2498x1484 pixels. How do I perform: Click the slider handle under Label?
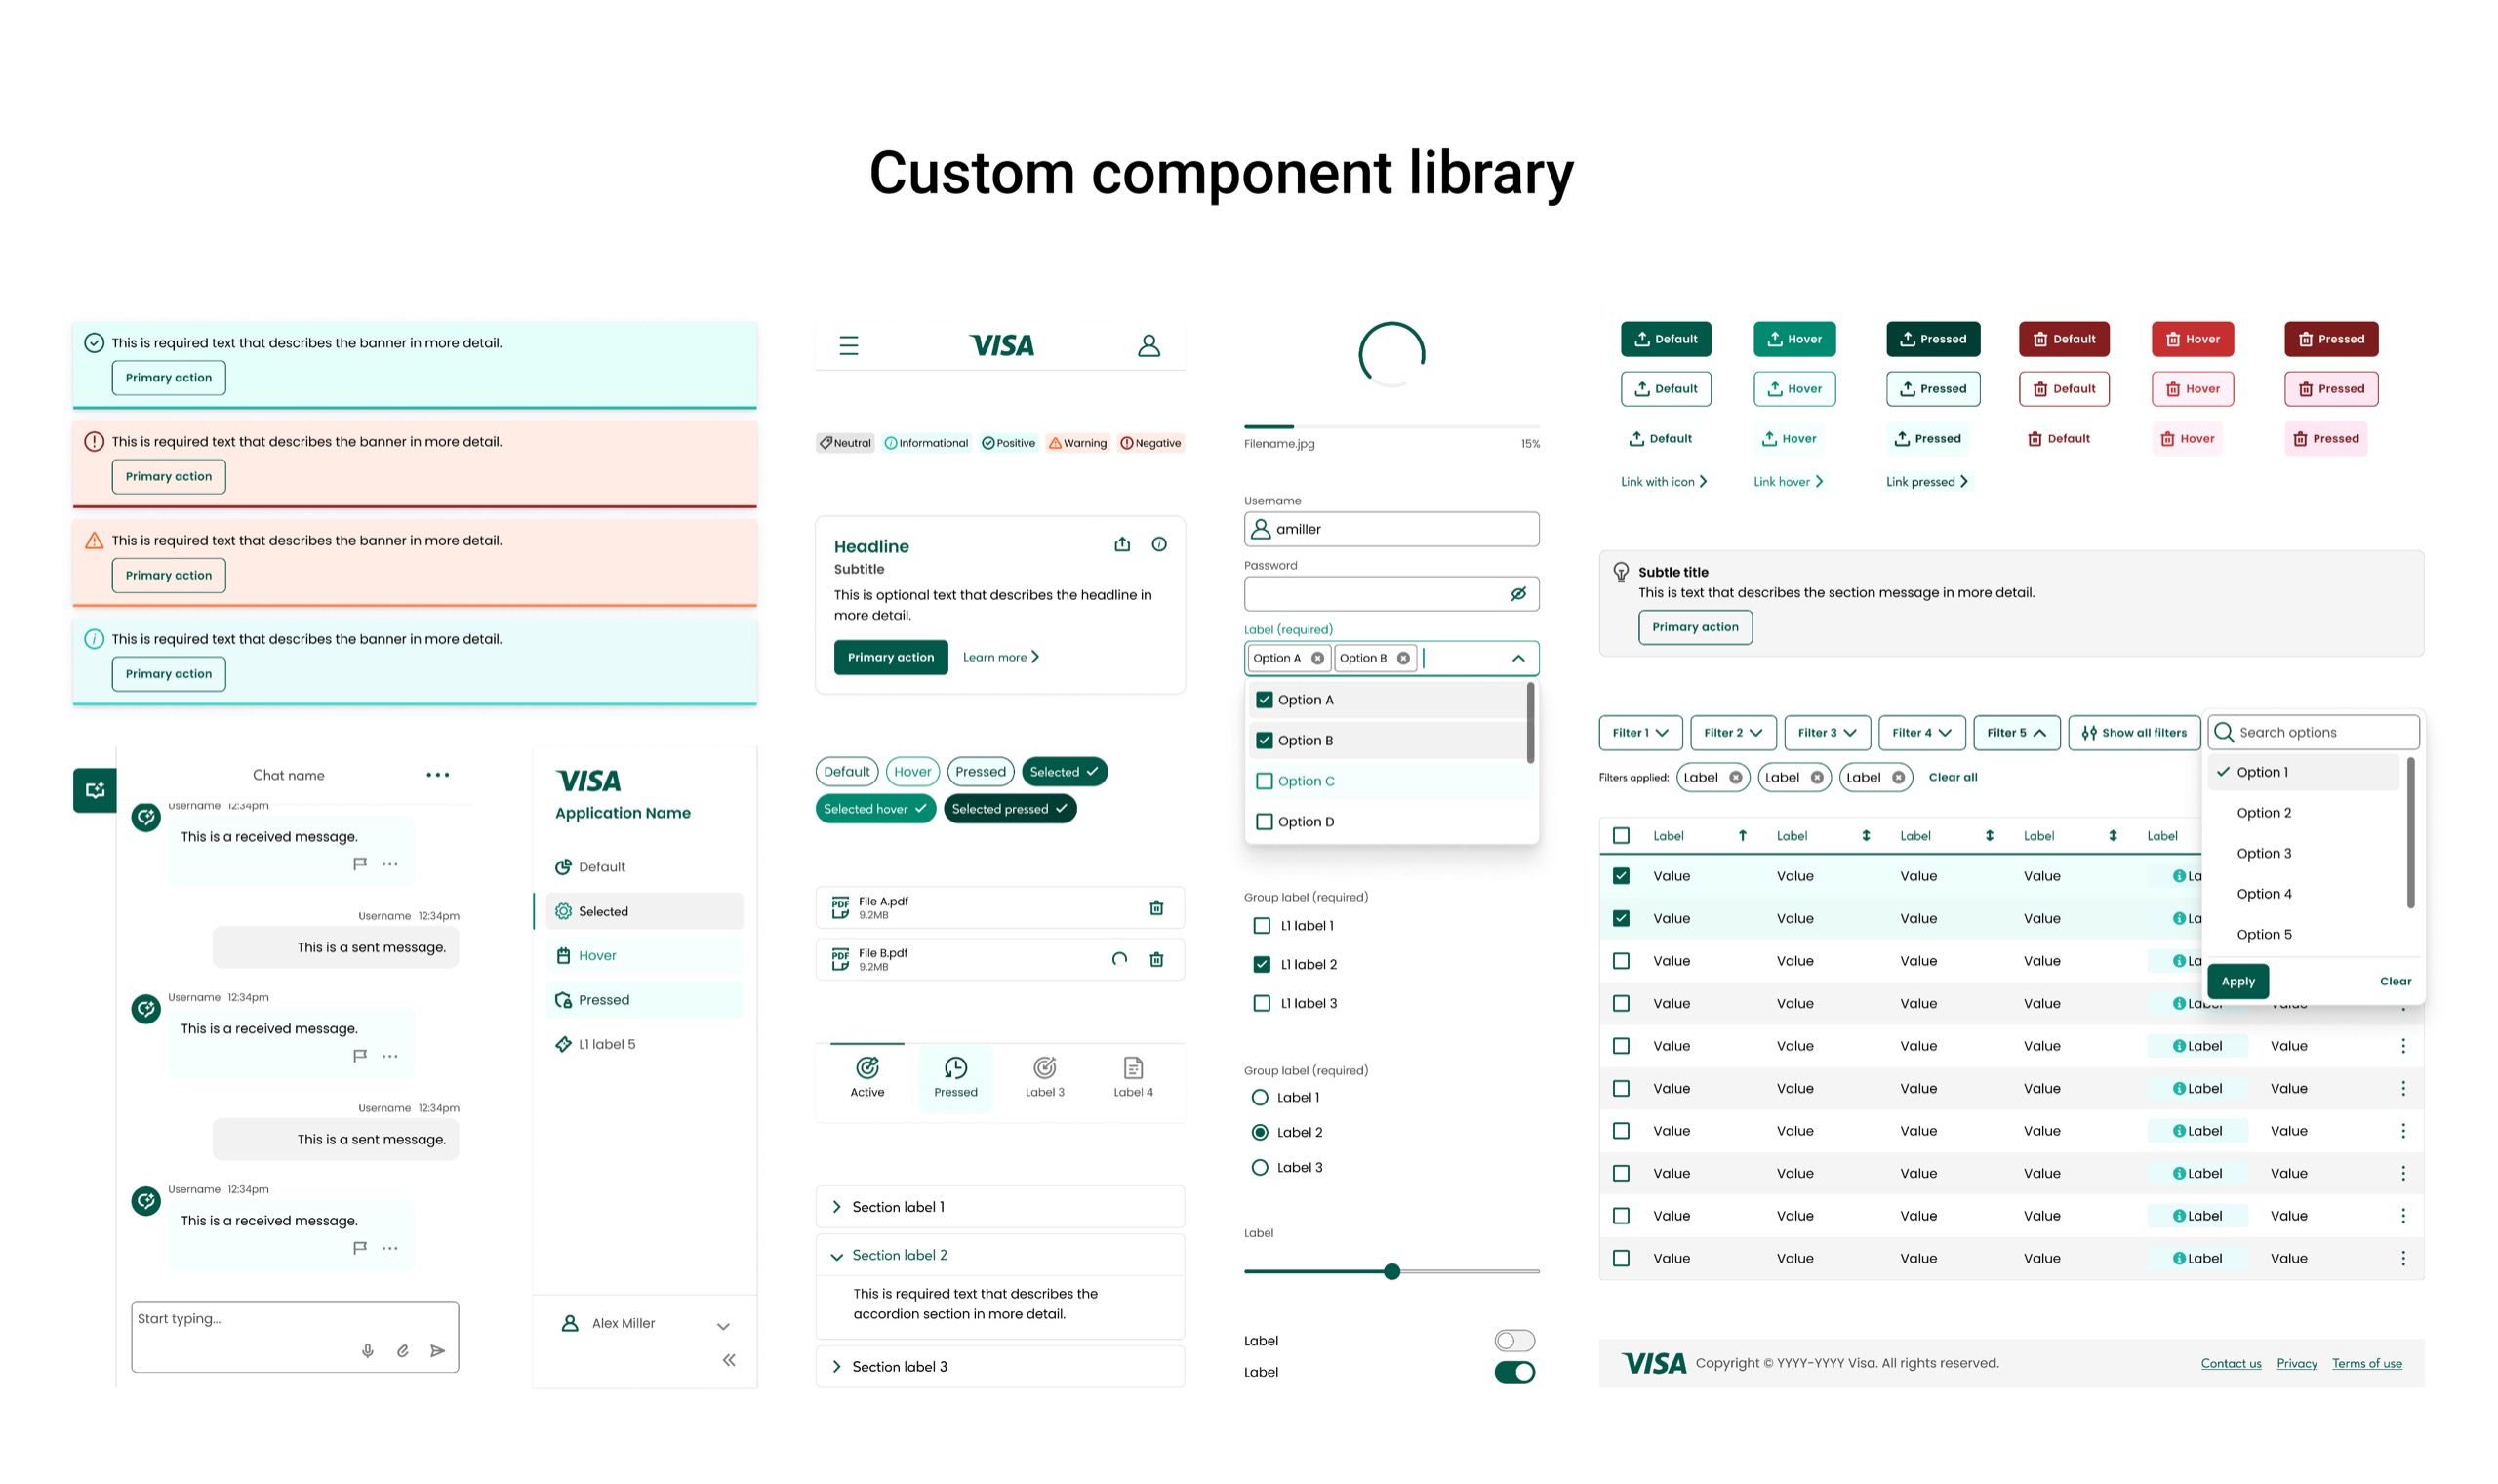point(1391,1272)
